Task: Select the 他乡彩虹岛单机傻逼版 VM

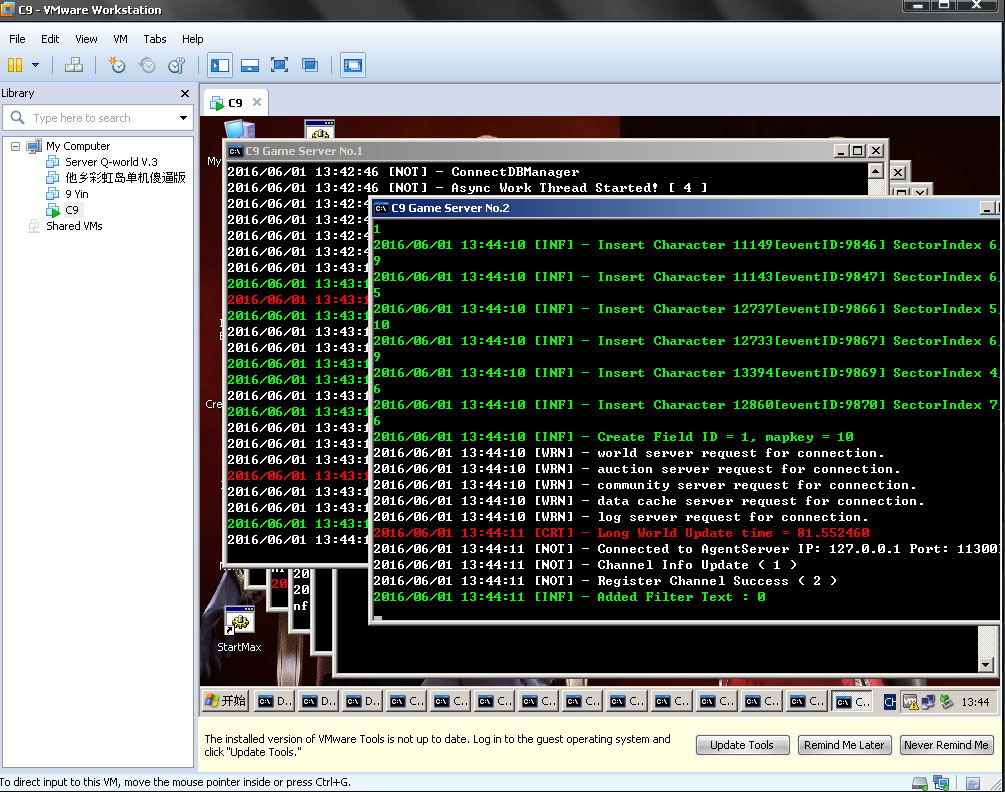Action: pyautogui.click(x=125, y=177)
